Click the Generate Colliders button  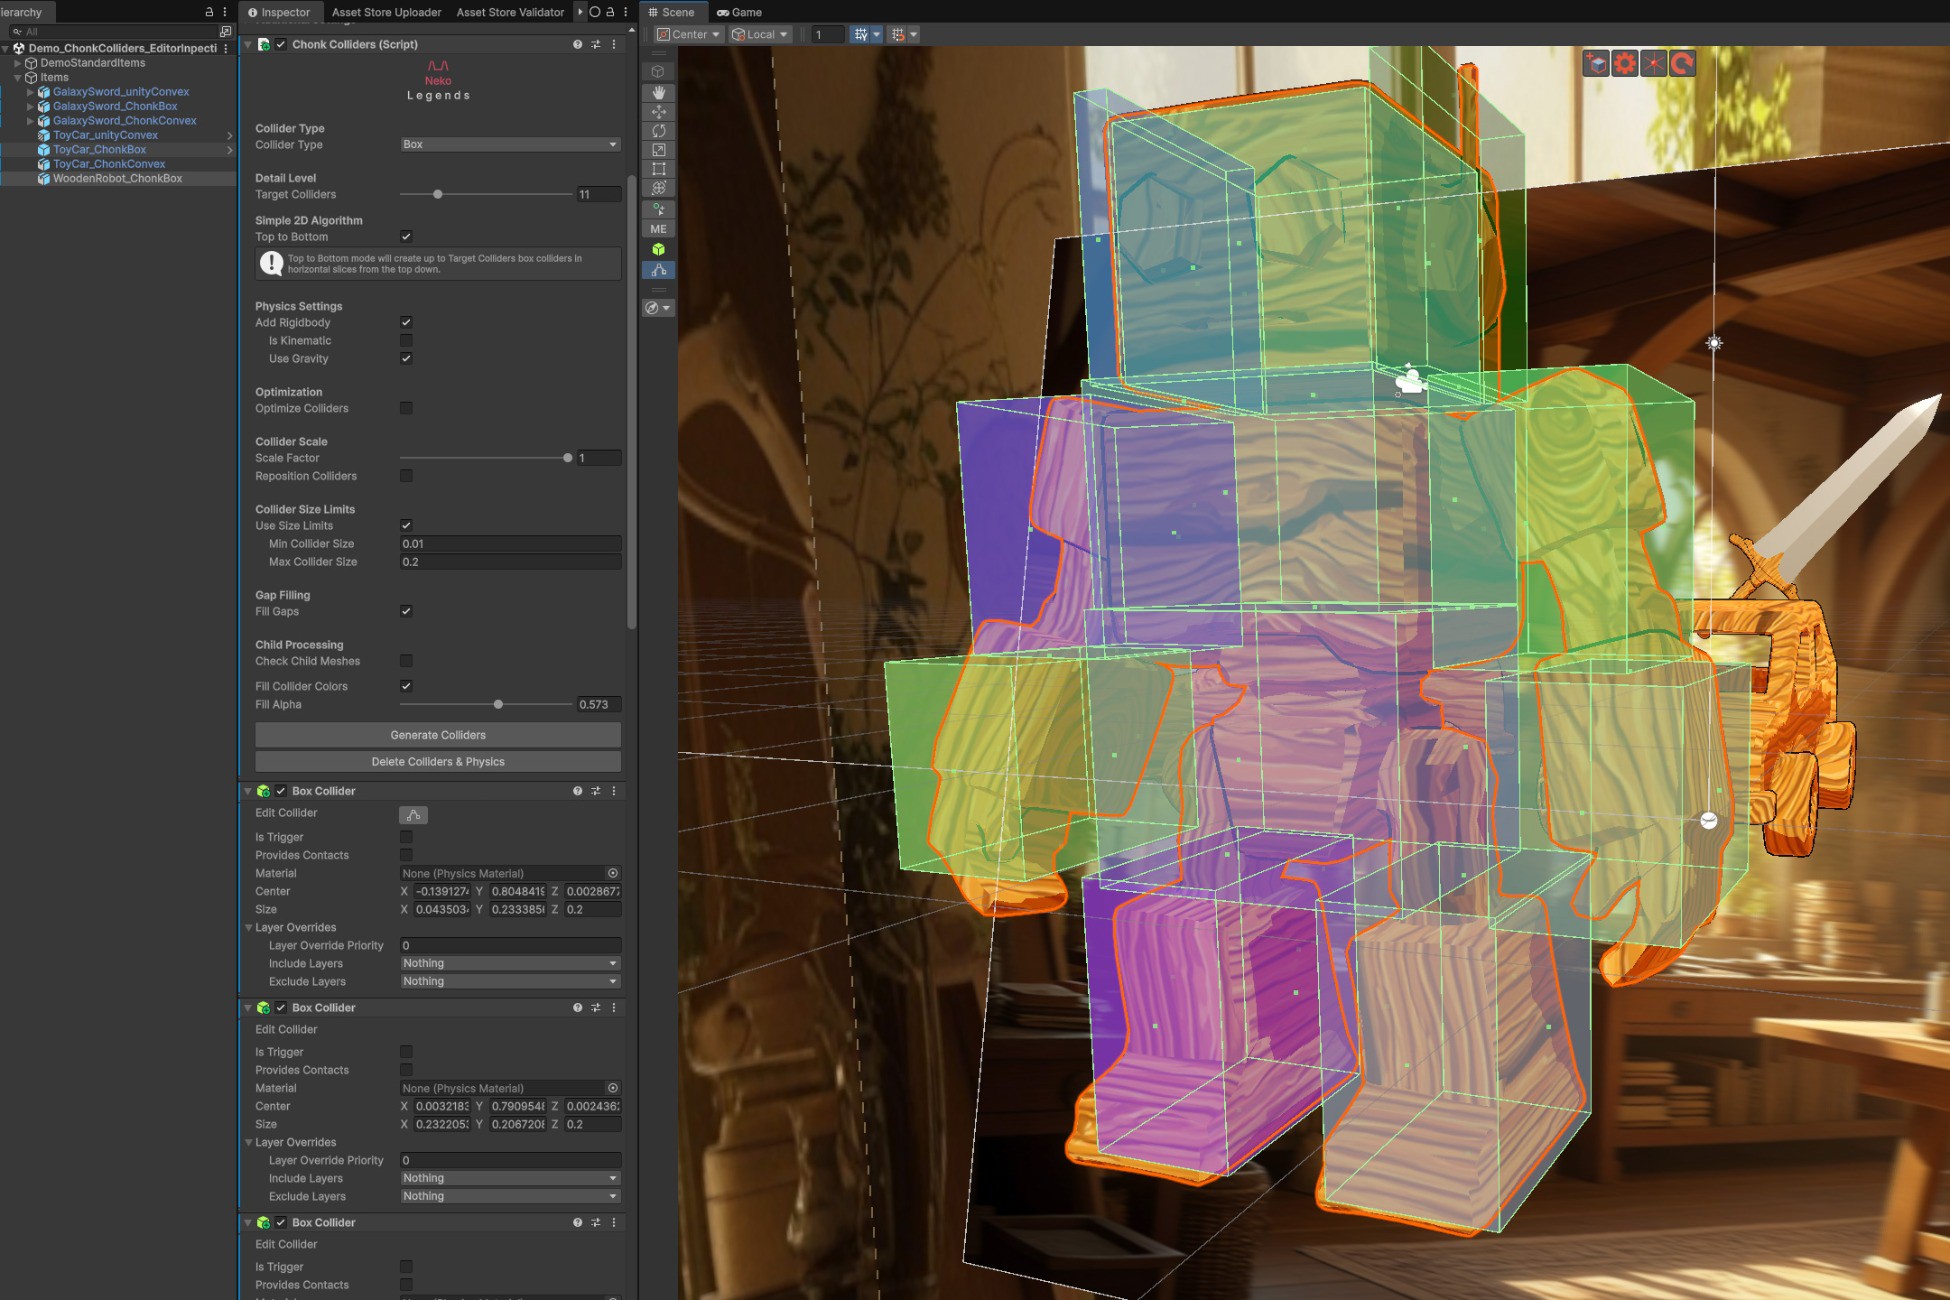[x=438, y=735]
